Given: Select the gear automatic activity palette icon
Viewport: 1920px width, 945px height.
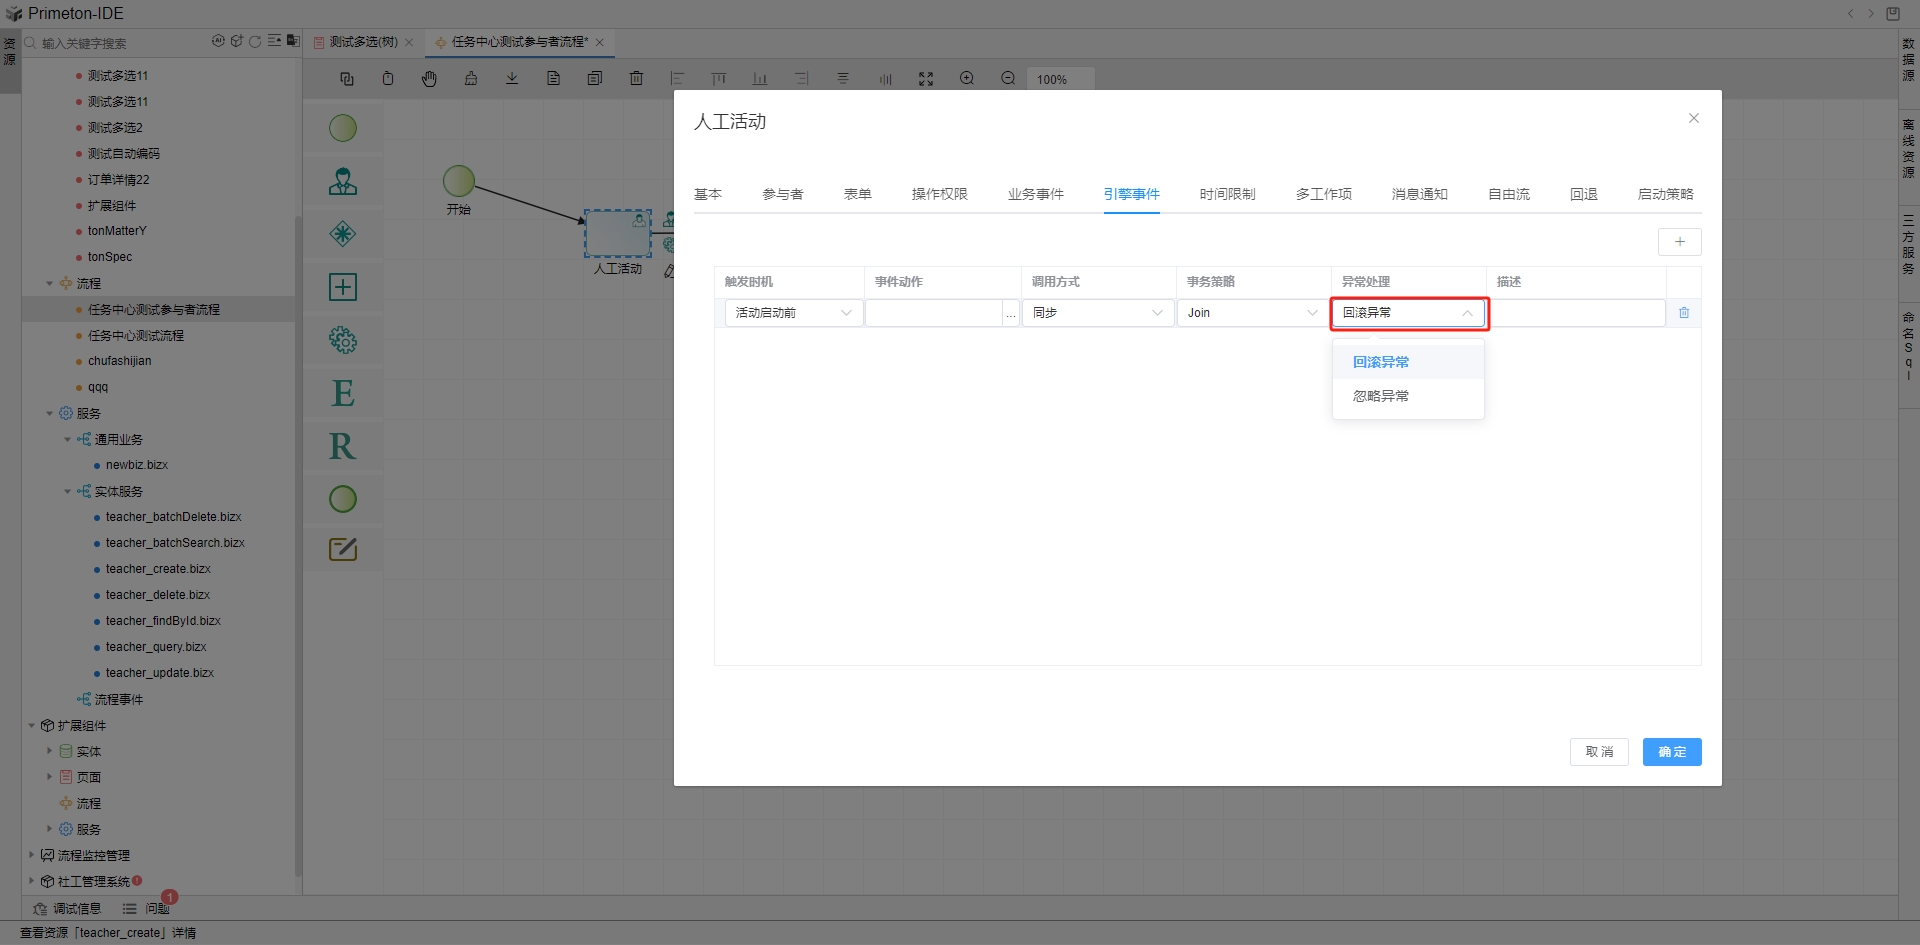Looking at the screenshot, I should pyautogui.click(x=343, y=341).
